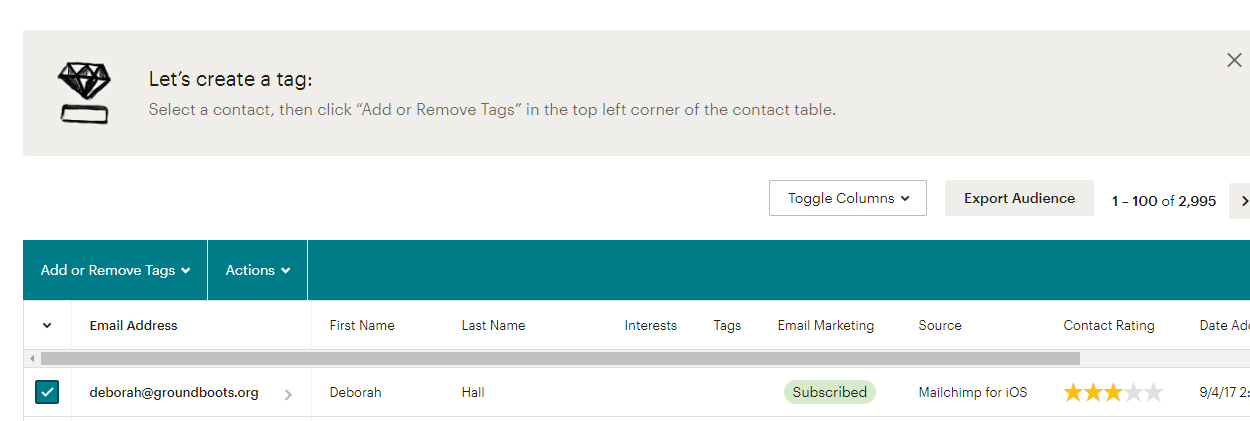Click the arrow next to deborah@groundboots.org
The height and width of the screenshot is (421, 1250).
[288, 394]
